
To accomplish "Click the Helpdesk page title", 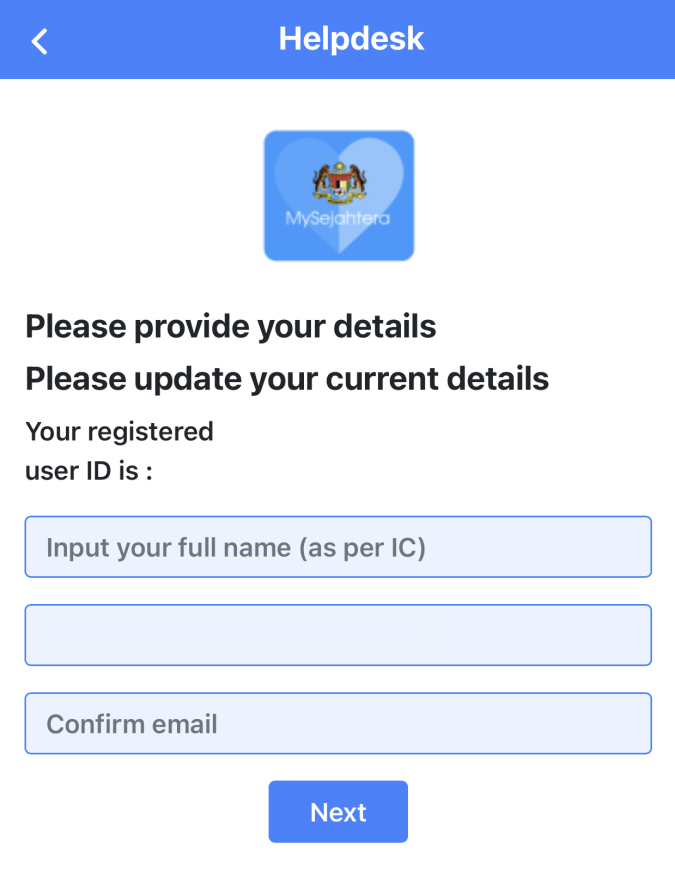I will pyautogui.click(x=351, y=39).
